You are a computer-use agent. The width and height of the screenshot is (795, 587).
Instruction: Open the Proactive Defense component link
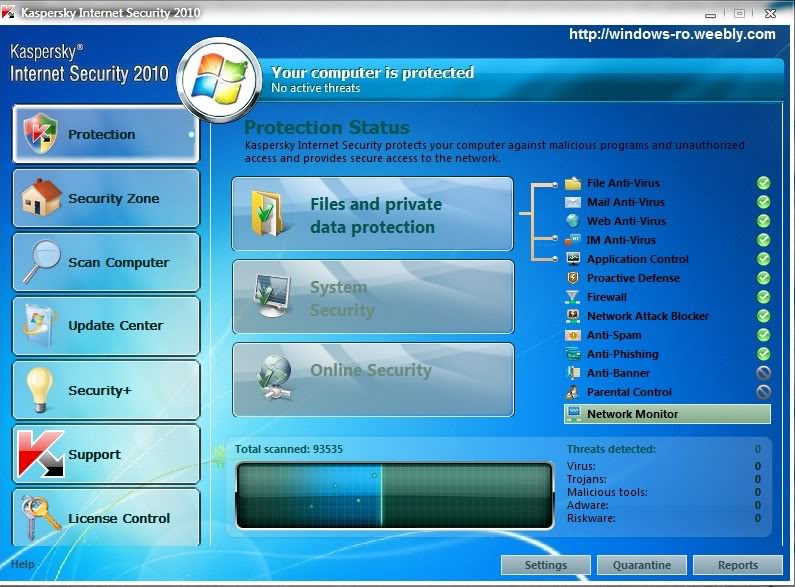point(633,278)
